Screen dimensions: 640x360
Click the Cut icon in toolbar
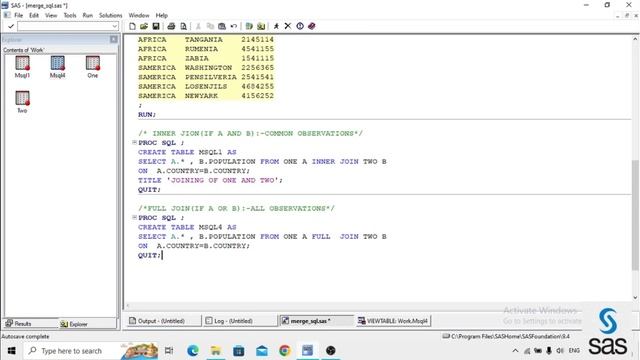pyautogui.click(x=198, y=26)
